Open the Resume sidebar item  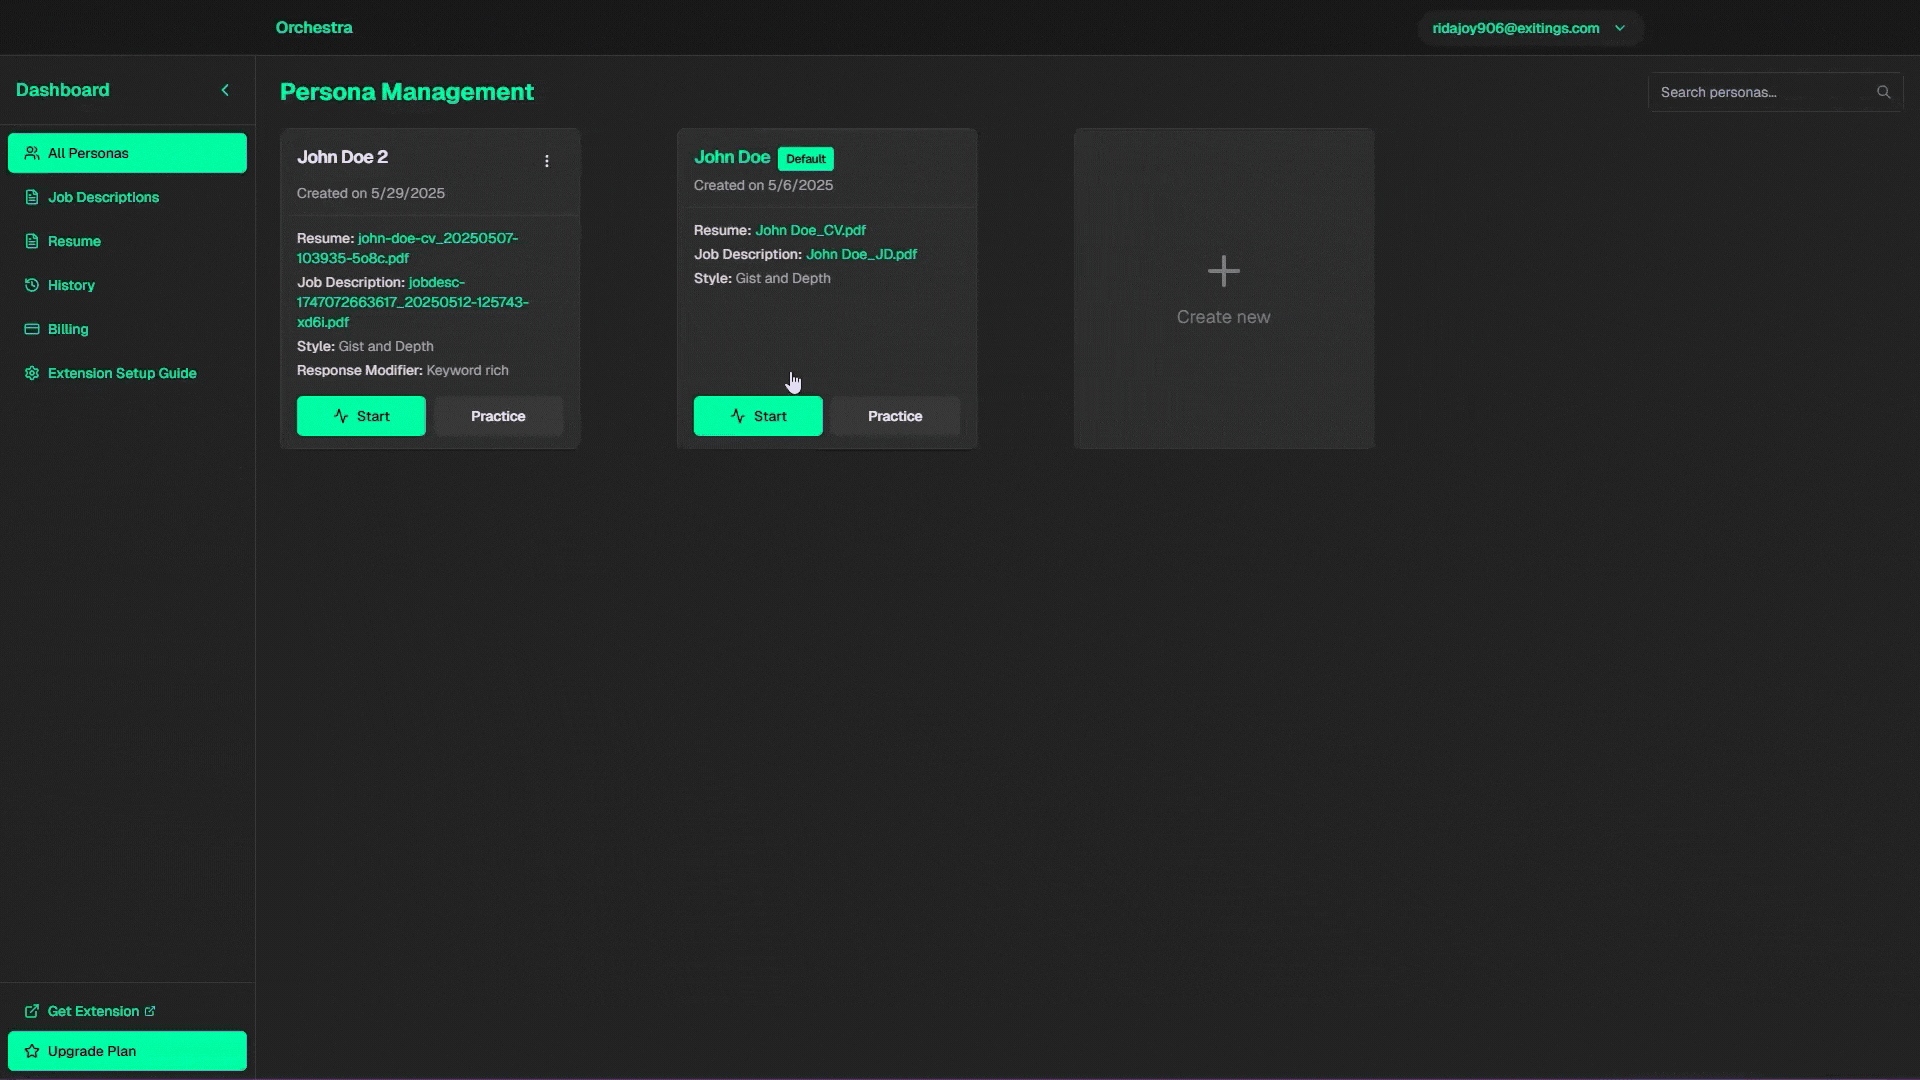[74, 241]
